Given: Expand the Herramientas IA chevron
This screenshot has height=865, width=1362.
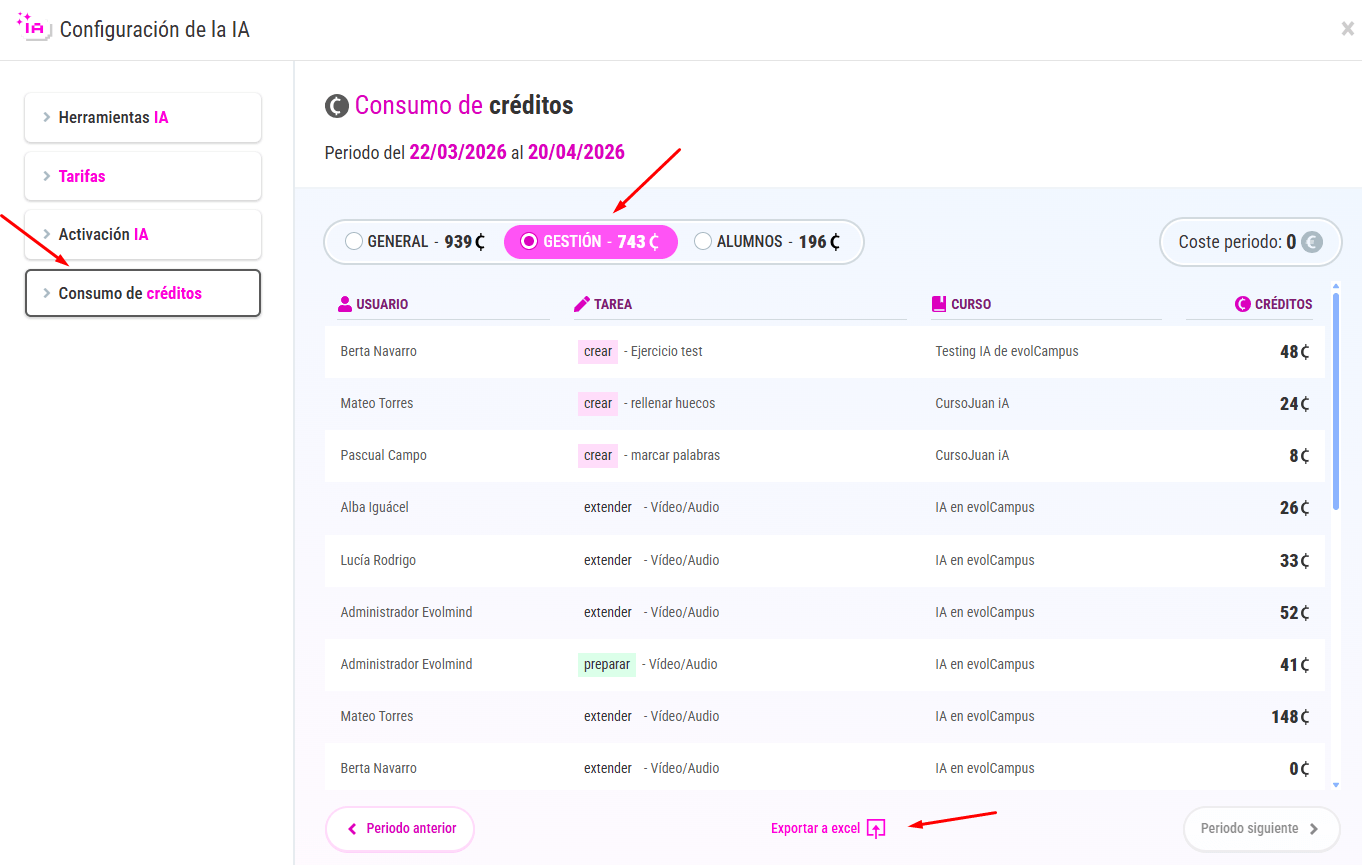Looking at the screenshot, I should tap(47, 117).
